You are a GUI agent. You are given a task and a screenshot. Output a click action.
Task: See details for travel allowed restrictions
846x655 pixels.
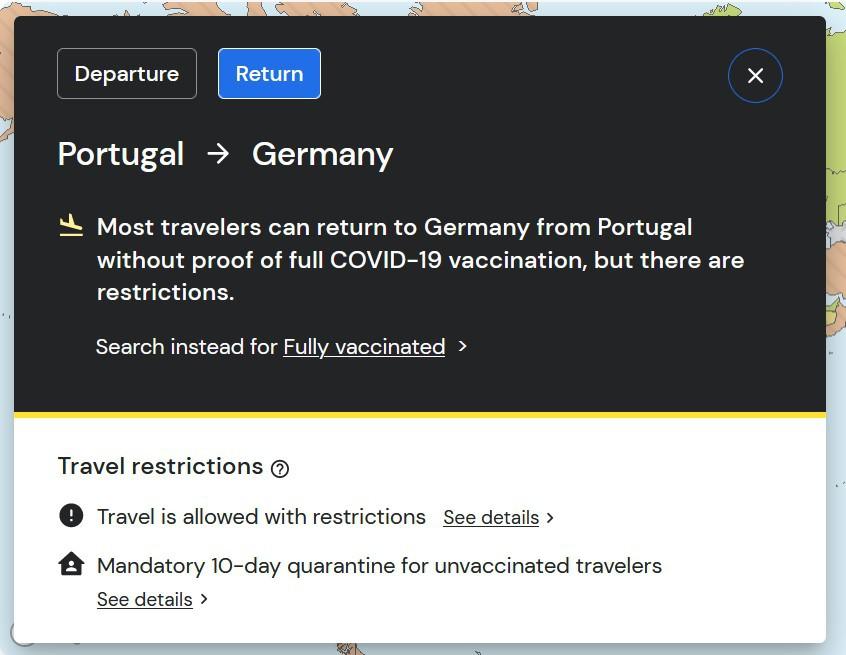click(x=491, y=518)
